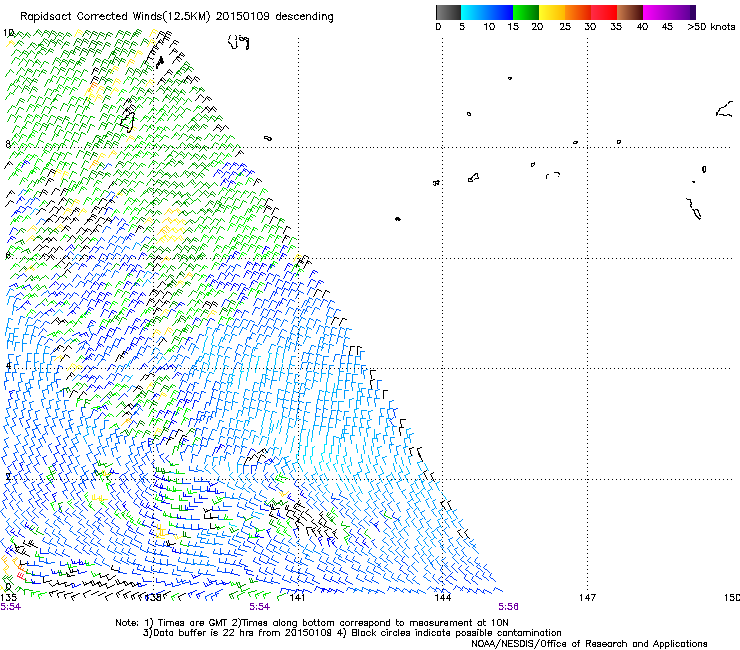
Task: Click the '>50 knots' legend label
Action: coord(711,27)
